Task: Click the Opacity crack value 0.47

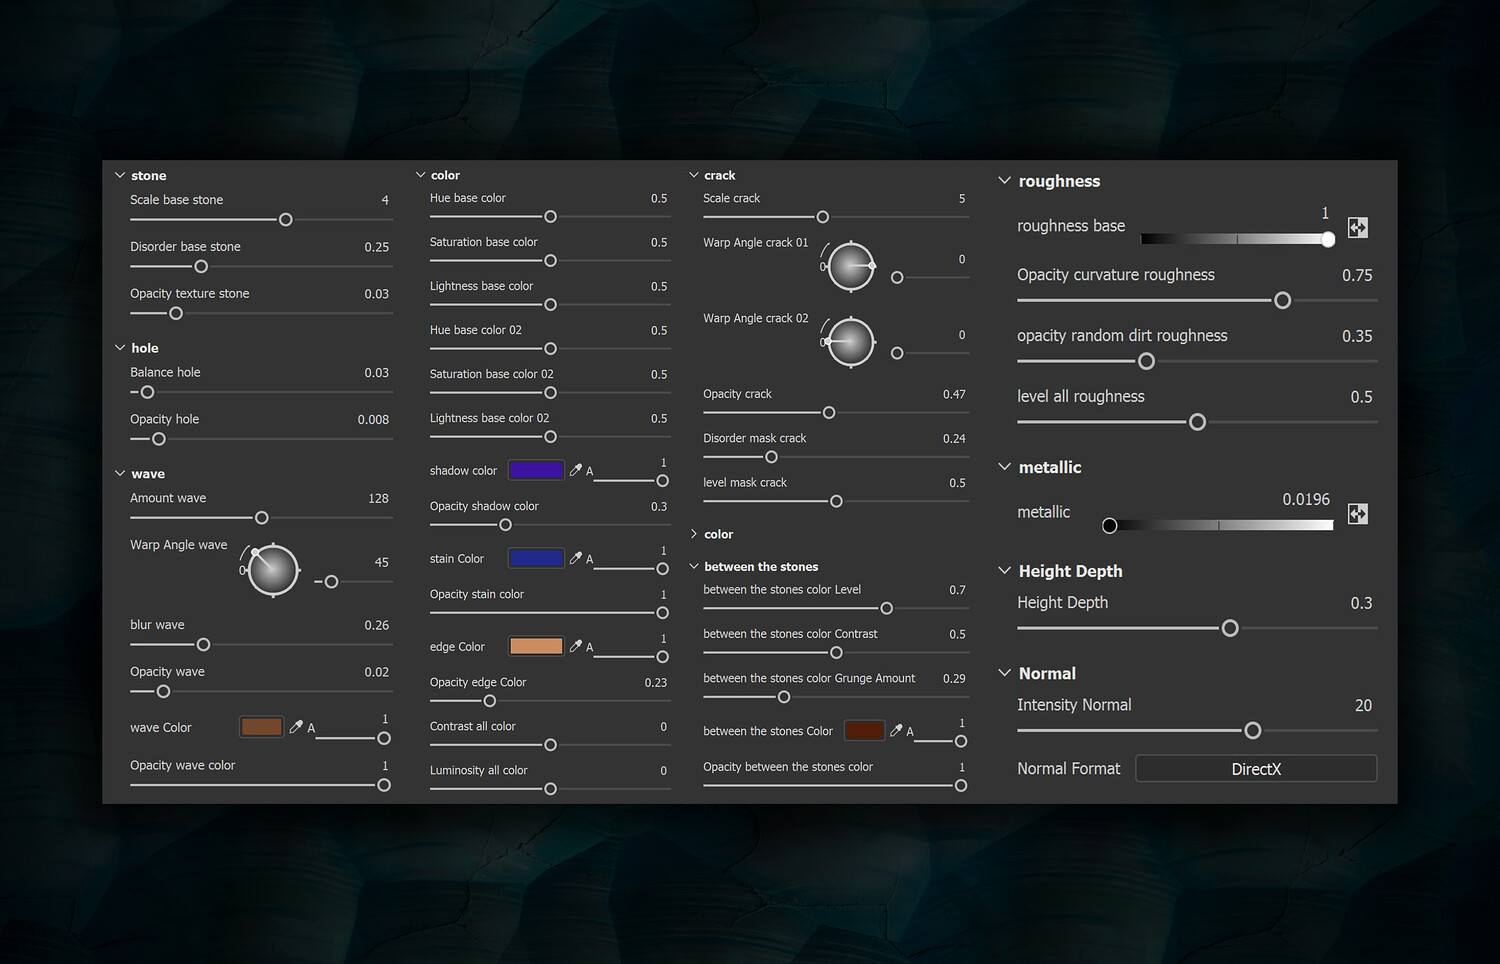Action: 954,394
